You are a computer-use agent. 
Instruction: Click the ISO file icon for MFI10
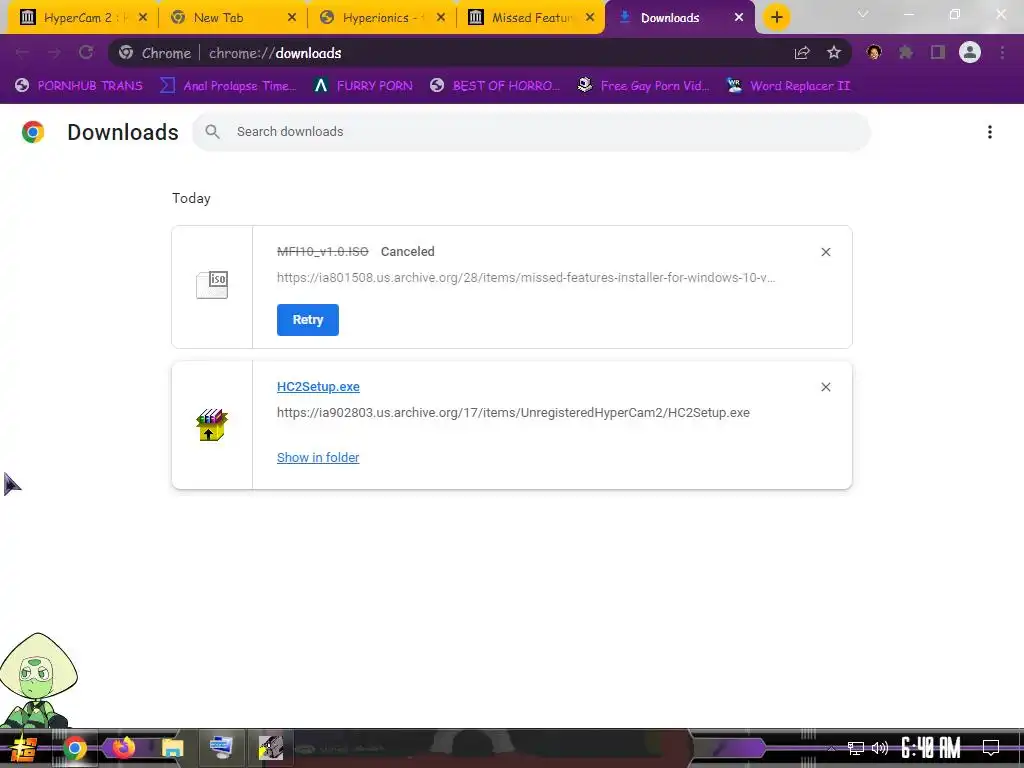(x=212, y=285)
